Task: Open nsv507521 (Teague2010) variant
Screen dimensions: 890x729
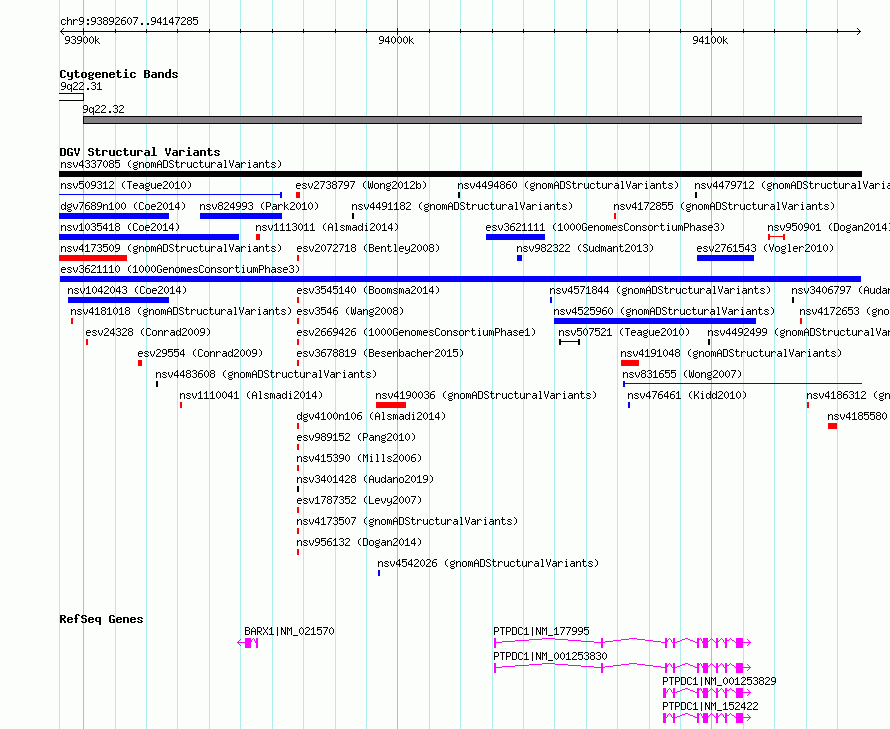Action: [624, 333]
